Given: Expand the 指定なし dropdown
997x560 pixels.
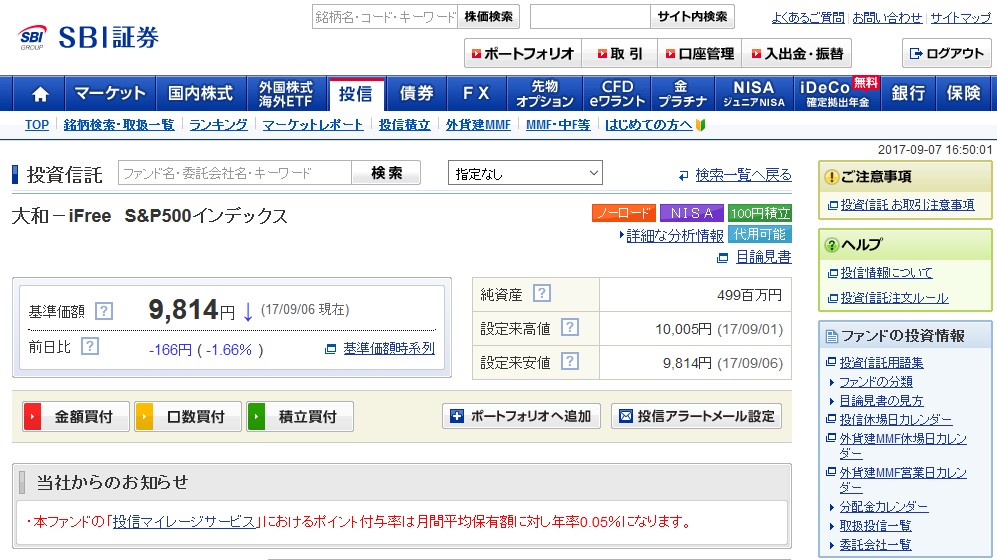Looking at the screenshot, I should 525,173.
